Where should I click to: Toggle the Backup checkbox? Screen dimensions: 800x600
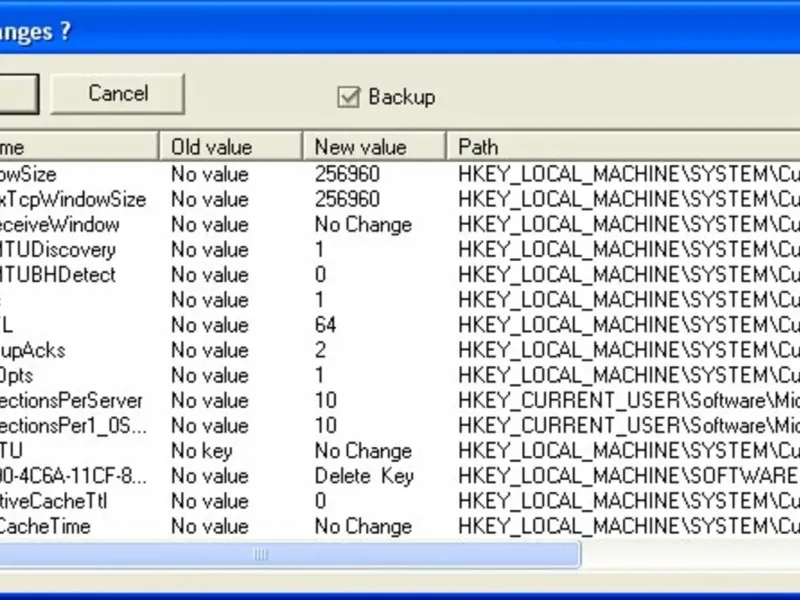[348, 97]
